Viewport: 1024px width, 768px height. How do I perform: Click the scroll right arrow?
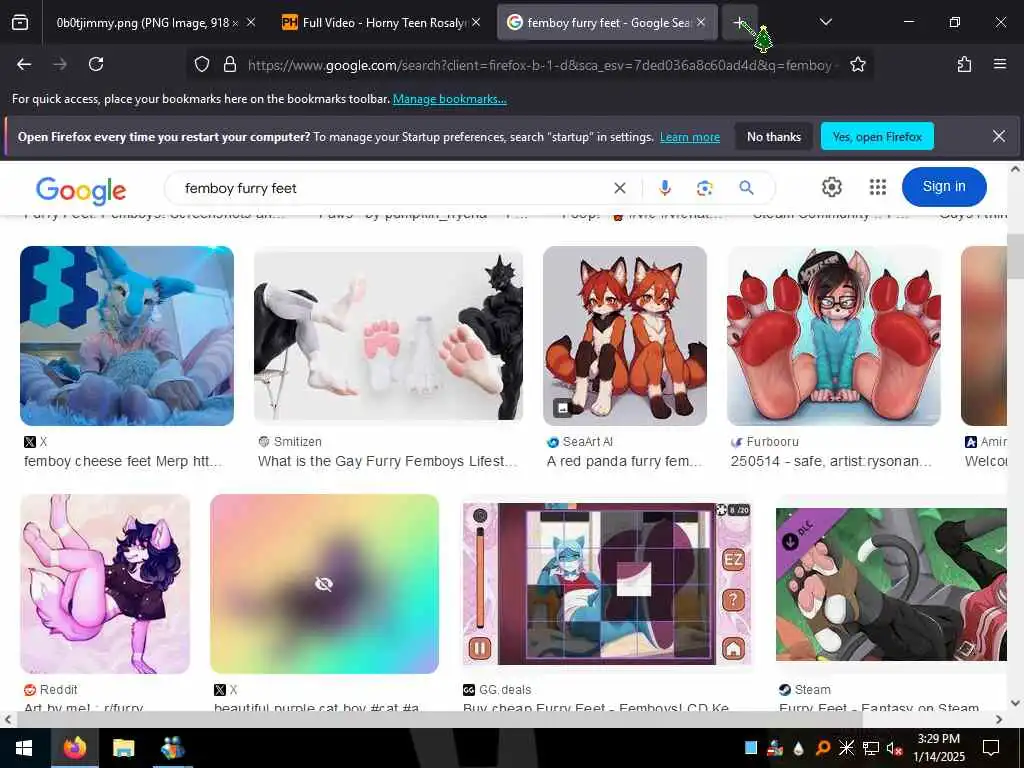(999, 720)
